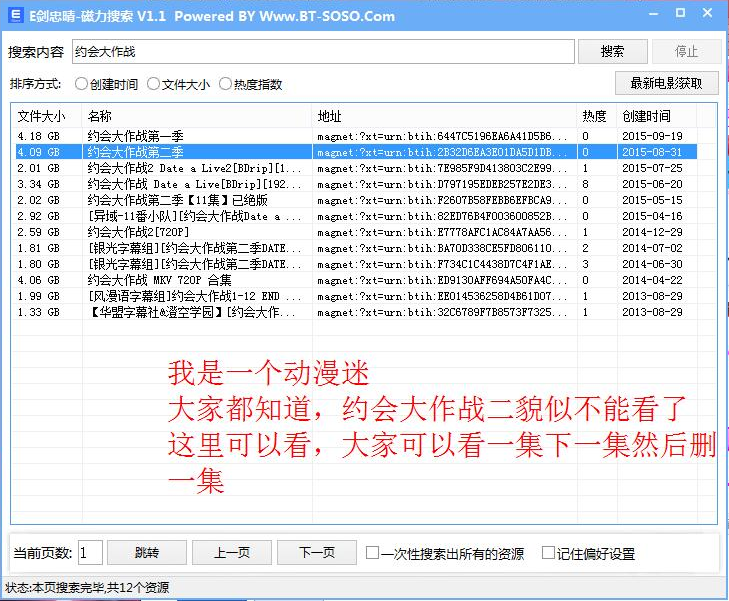Focus the 搜索内容 input field
This screenshot has width=729, height=601.
323,51
